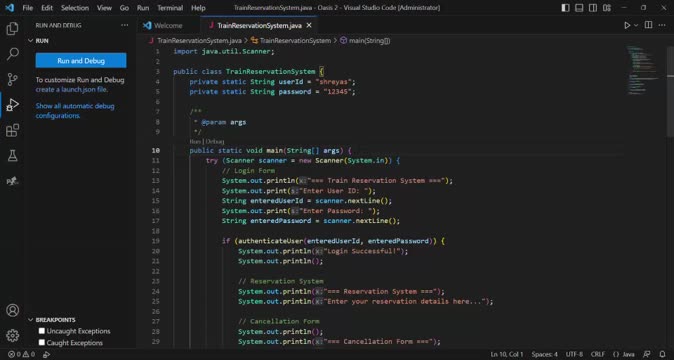This screenshot has height=360, width=674.
Task: Open the Explorer view in activity bar
Action: click(12, 29)
